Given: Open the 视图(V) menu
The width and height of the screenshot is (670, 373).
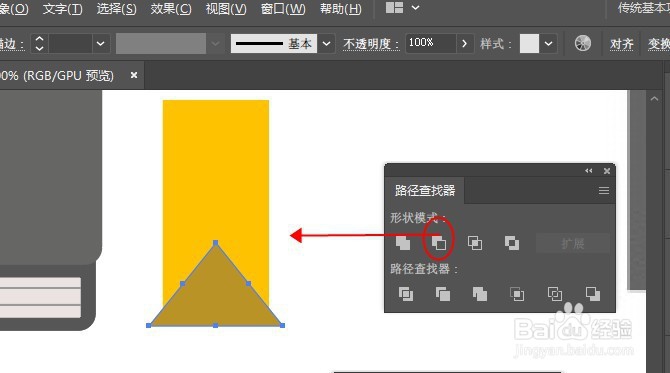Looking at the screenshot, I should [226, 9].
